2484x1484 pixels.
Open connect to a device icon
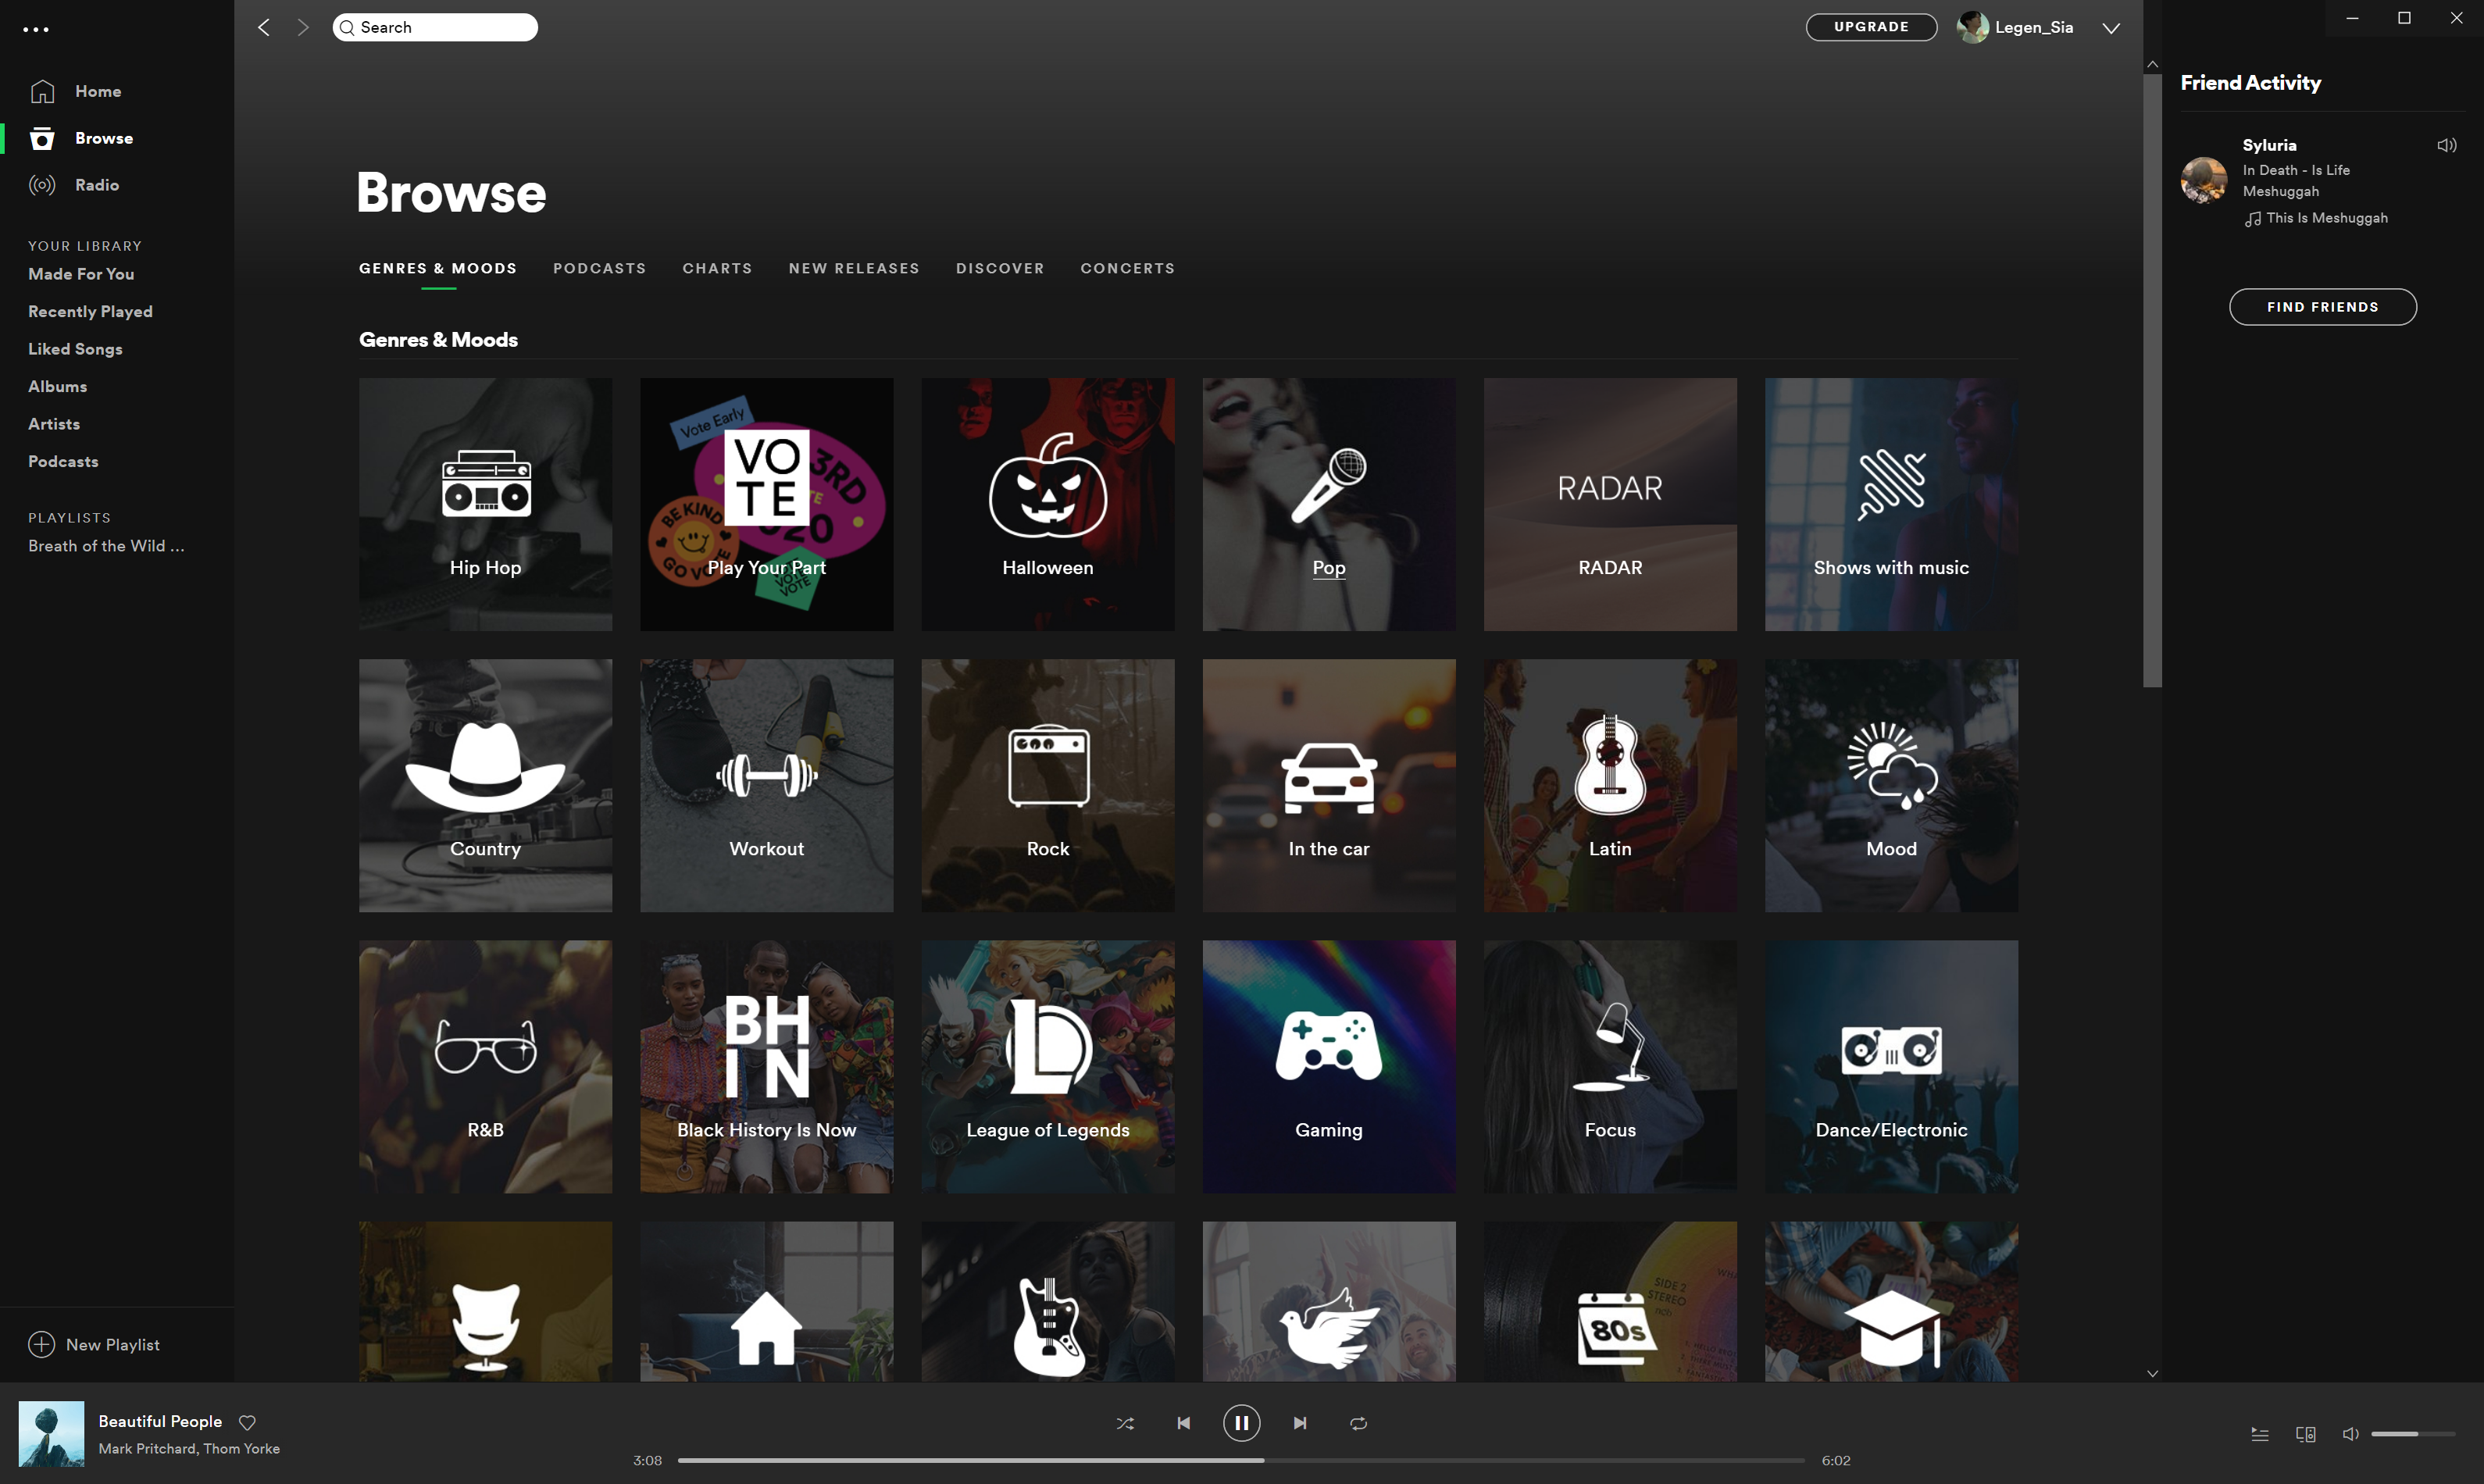pyautogui.click(x=2305, y=1434)
